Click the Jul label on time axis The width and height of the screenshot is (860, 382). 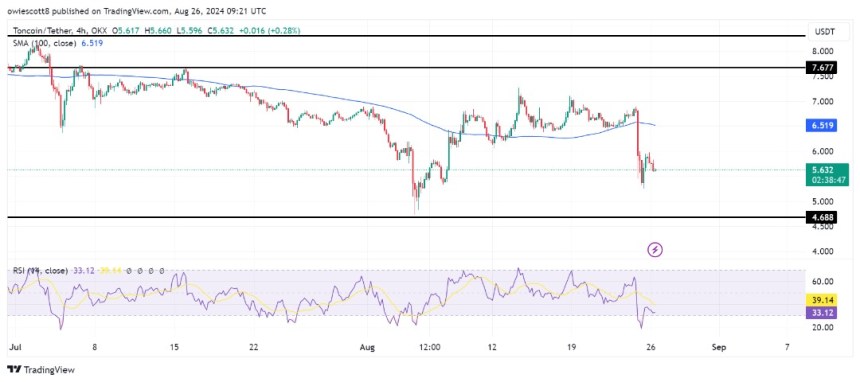point(12,347)
